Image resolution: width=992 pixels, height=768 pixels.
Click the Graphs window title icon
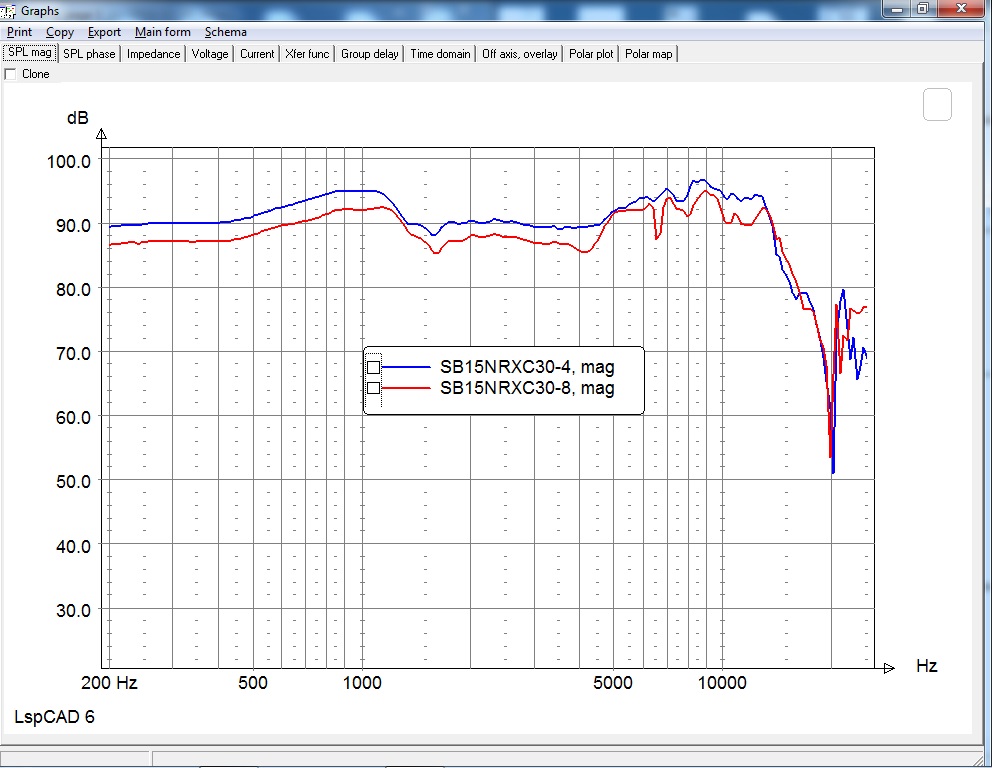coord(8,11)
